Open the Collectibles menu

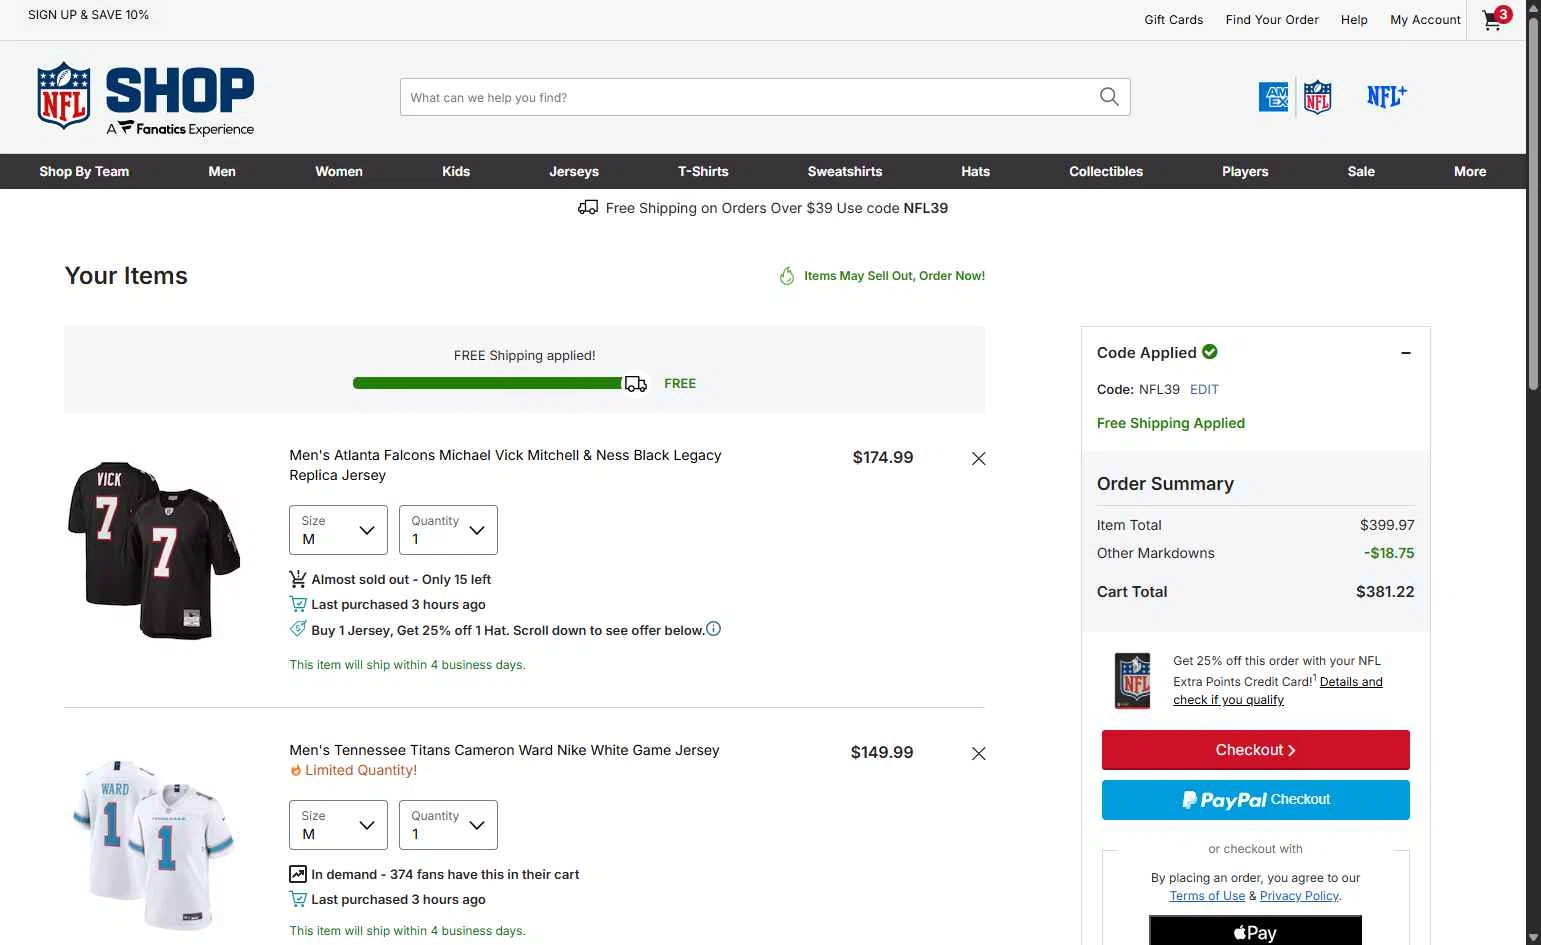pyautogui.click(x=1106, y=171)
